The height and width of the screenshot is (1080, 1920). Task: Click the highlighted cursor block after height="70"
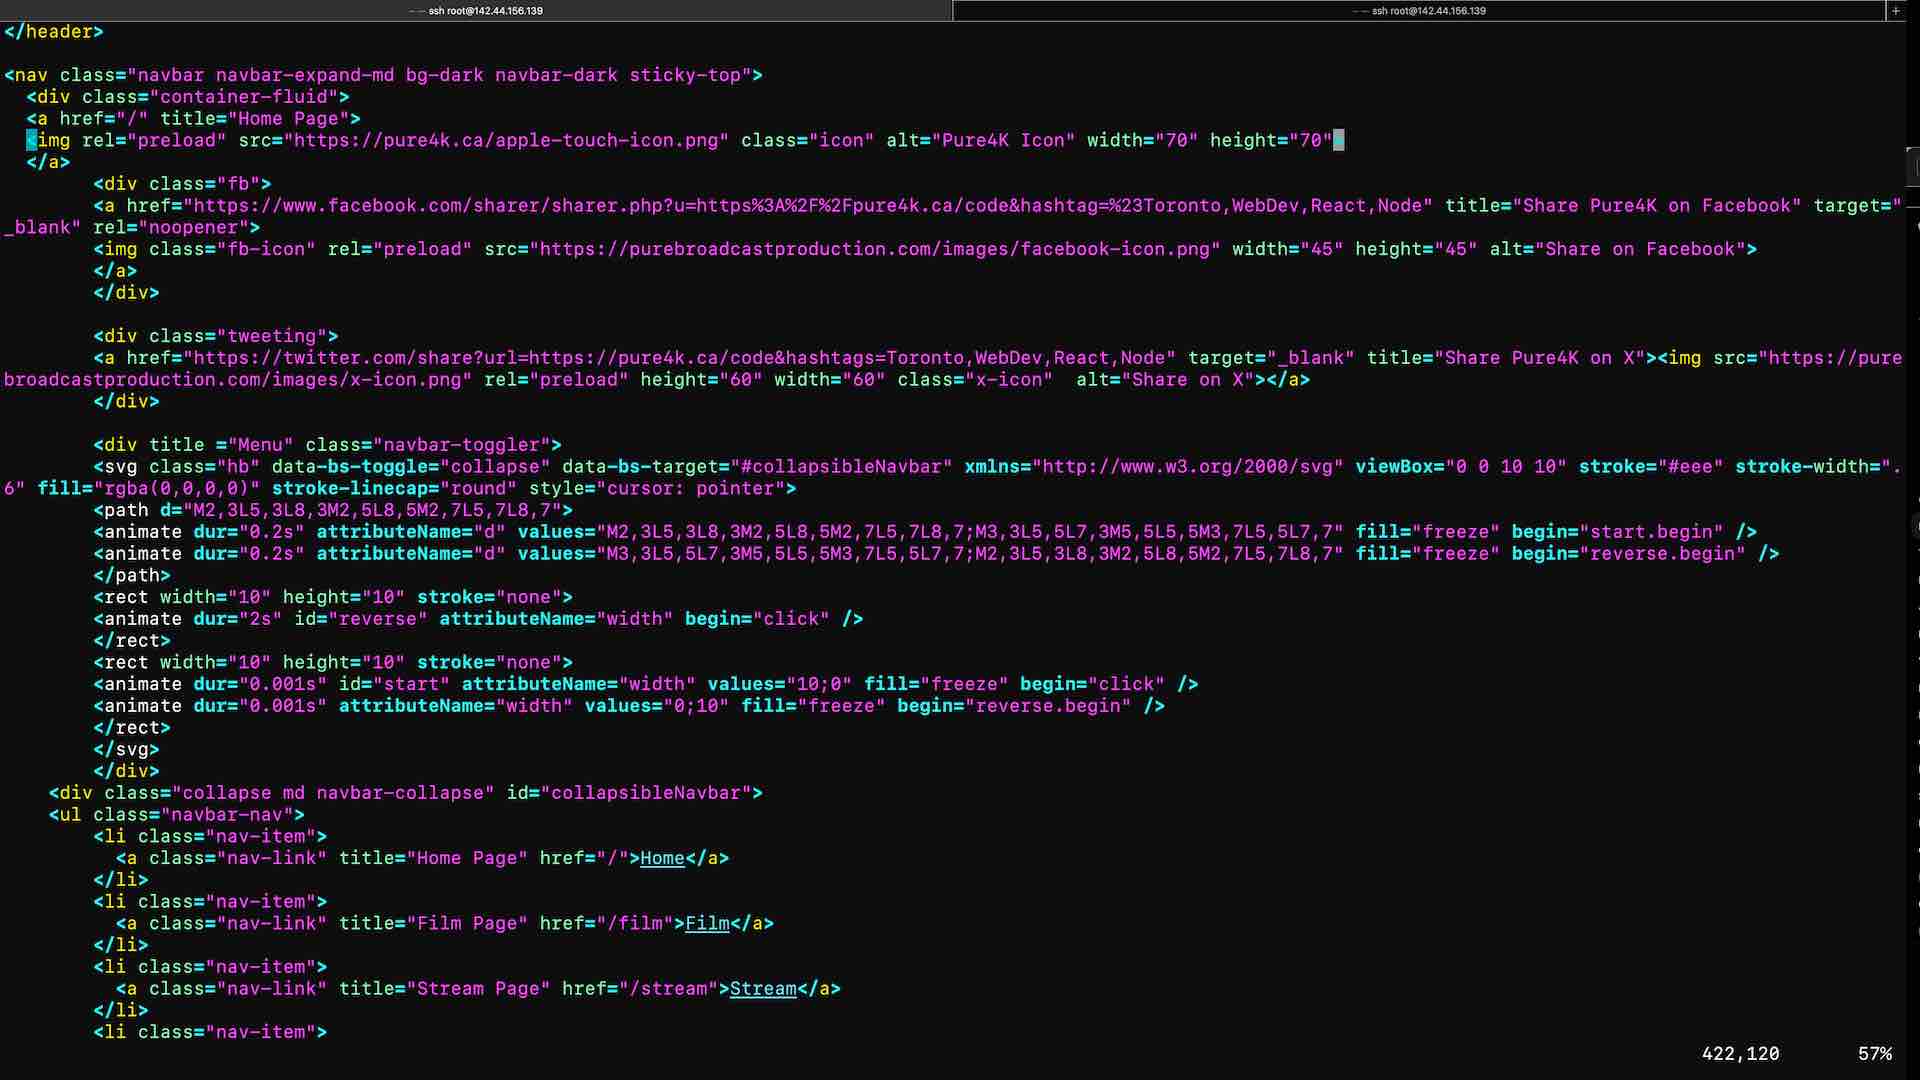[x=1339, y=141]
